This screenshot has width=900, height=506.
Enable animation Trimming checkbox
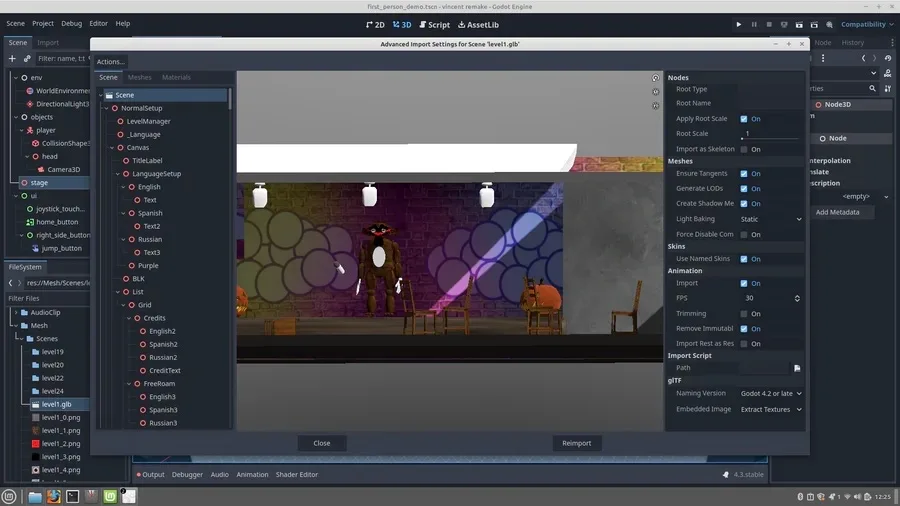[744, 314]
